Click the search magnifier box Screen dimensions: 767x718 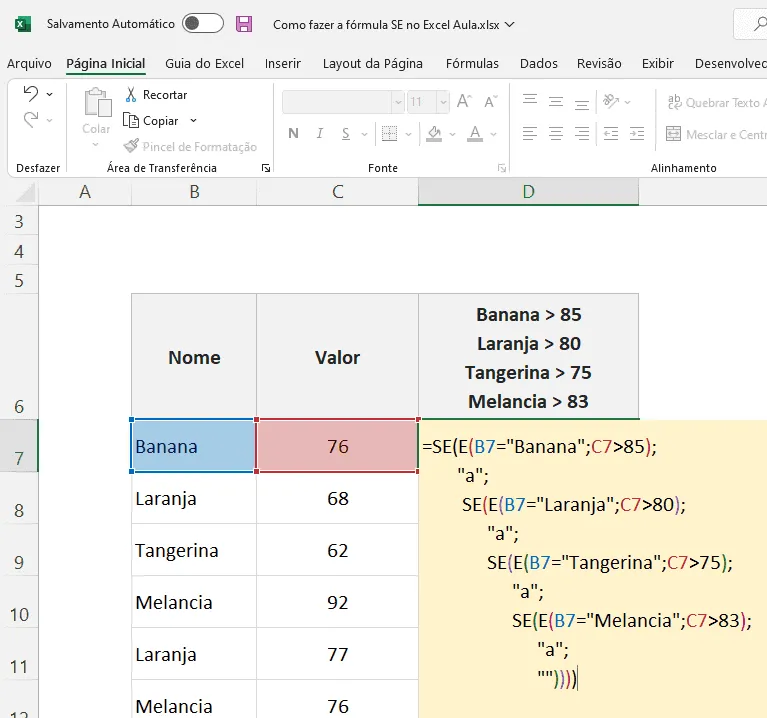(753, 23)
